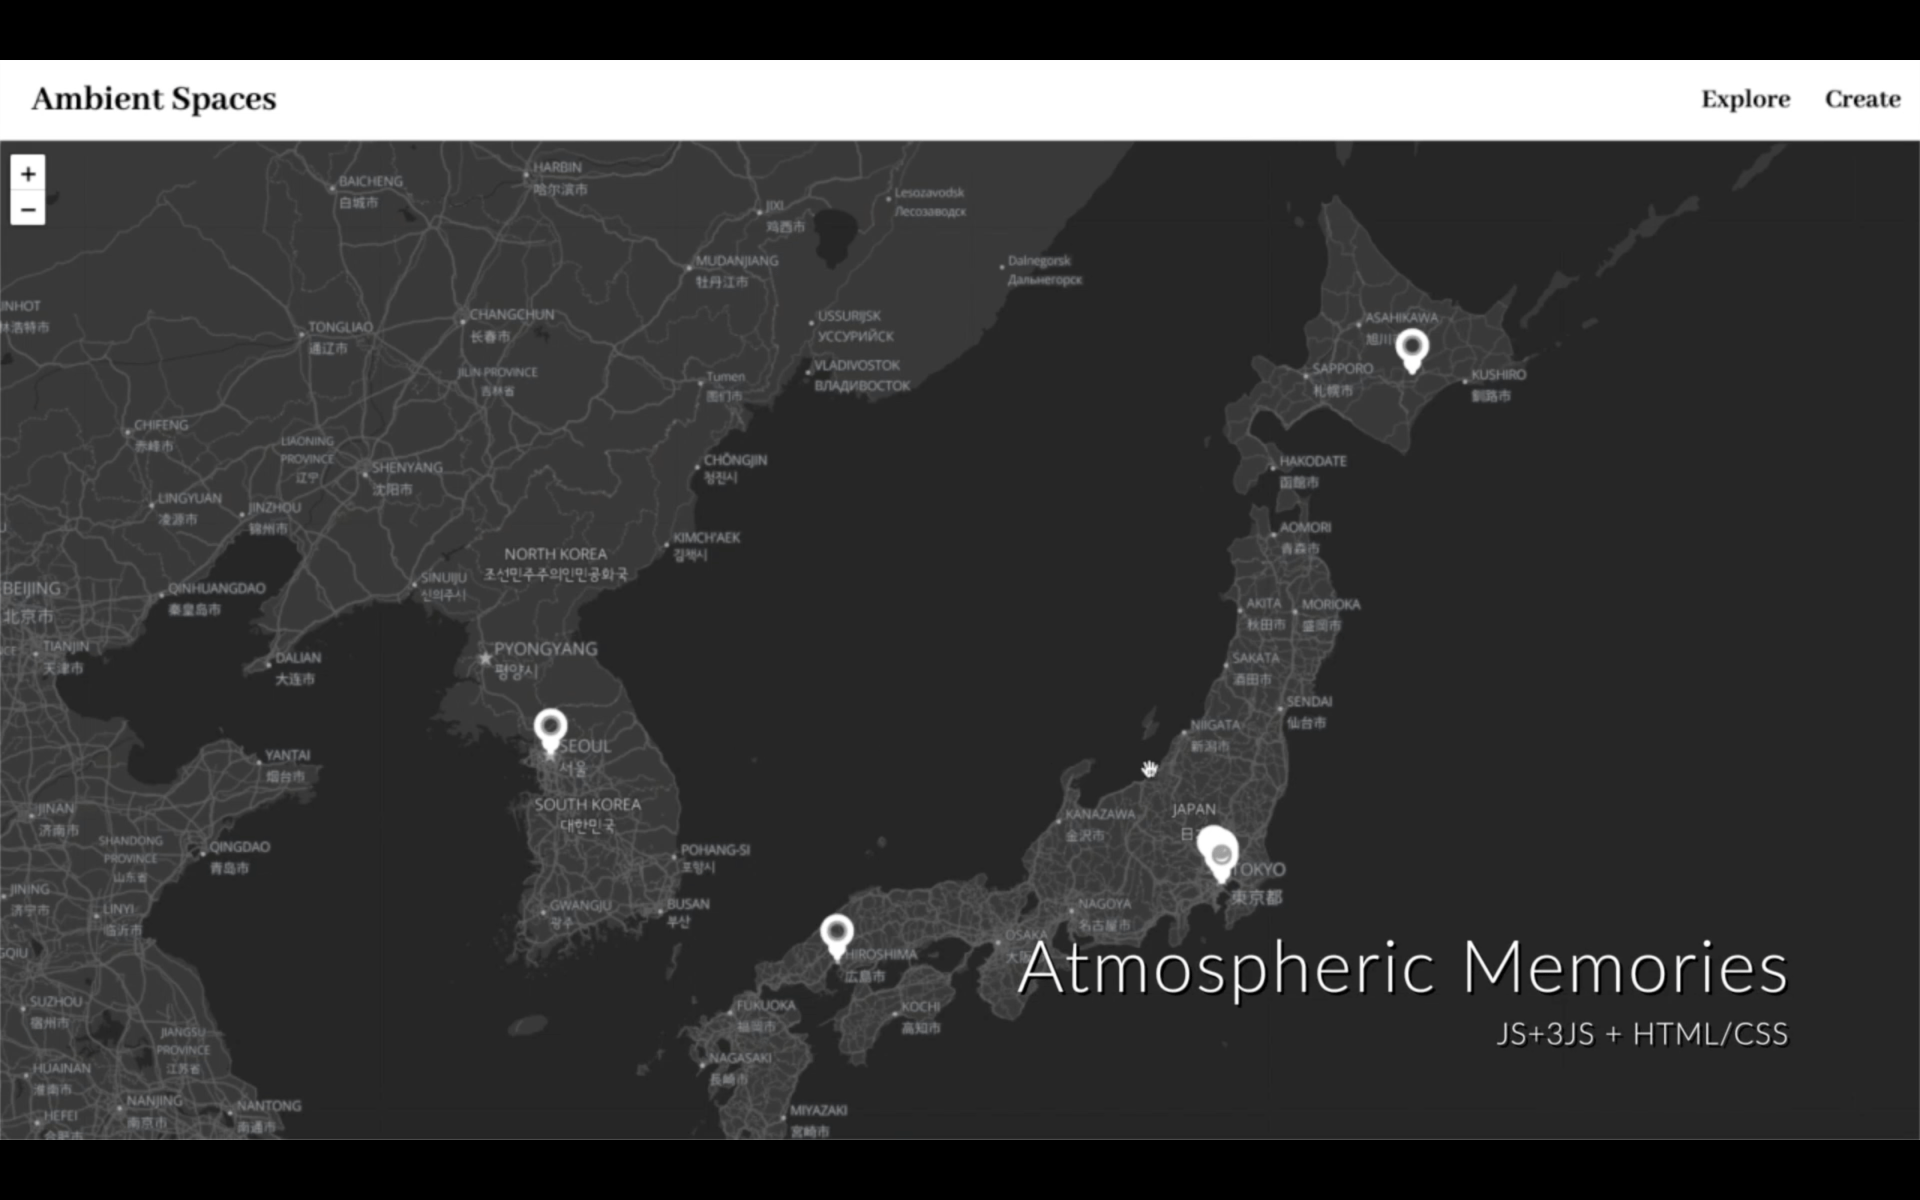The width and height of the screenshot is (1920, 1200).
Task: Click the Ambient Spaces site title
Action: tap(154, 99)
